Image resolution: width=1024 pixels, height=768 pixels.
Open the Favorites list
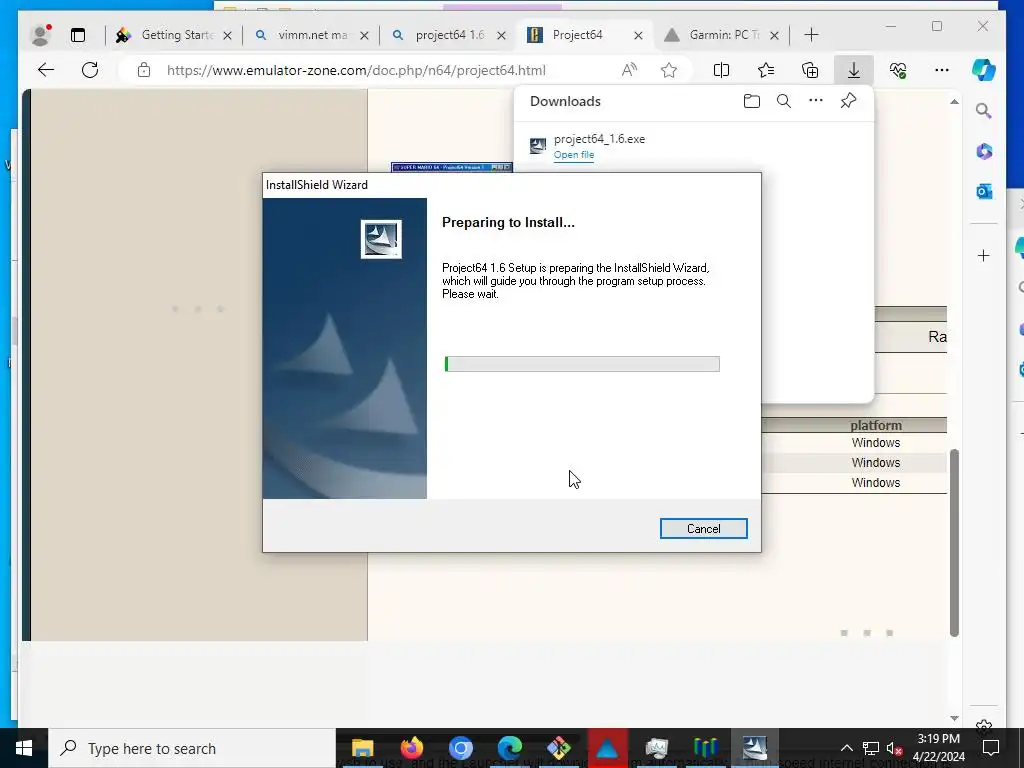(x=765, y=70)
